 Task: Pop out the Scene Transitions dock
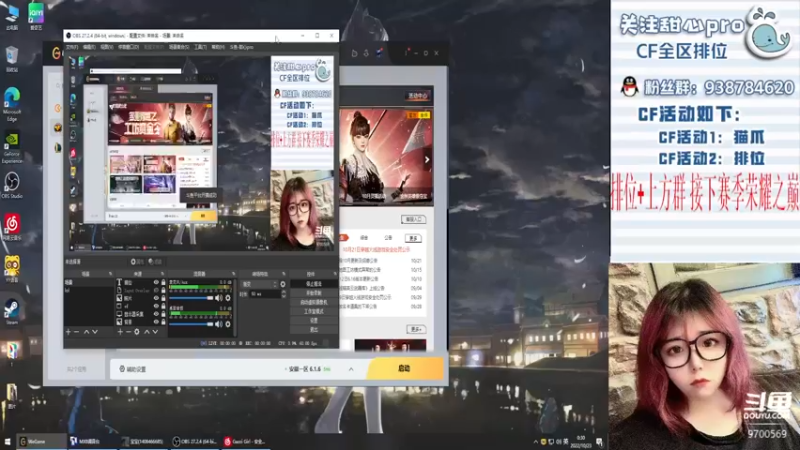(x=284, y=274)
